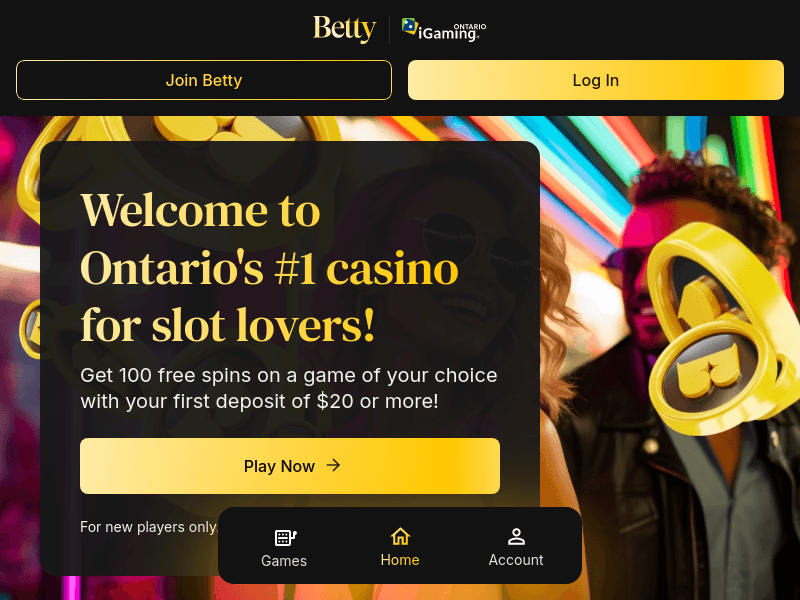Select the Home tab label
Image resolution: width=800 pixels, height=600 pixels.
pos(400,560)
